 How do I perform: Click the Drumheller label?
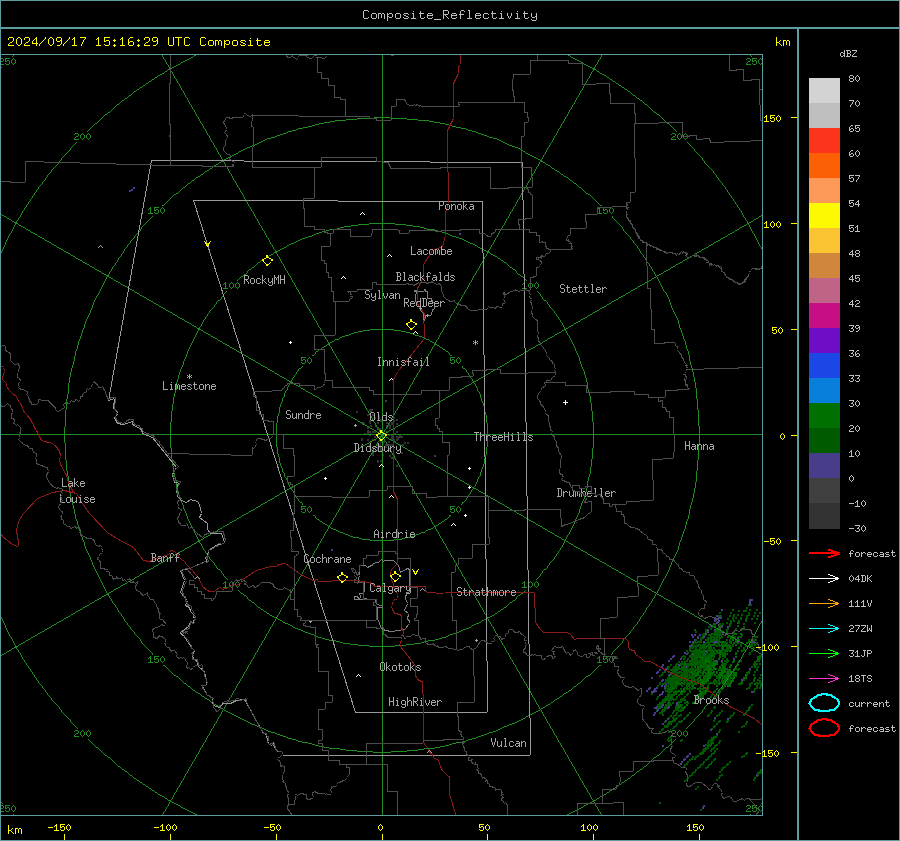[586, 493]
